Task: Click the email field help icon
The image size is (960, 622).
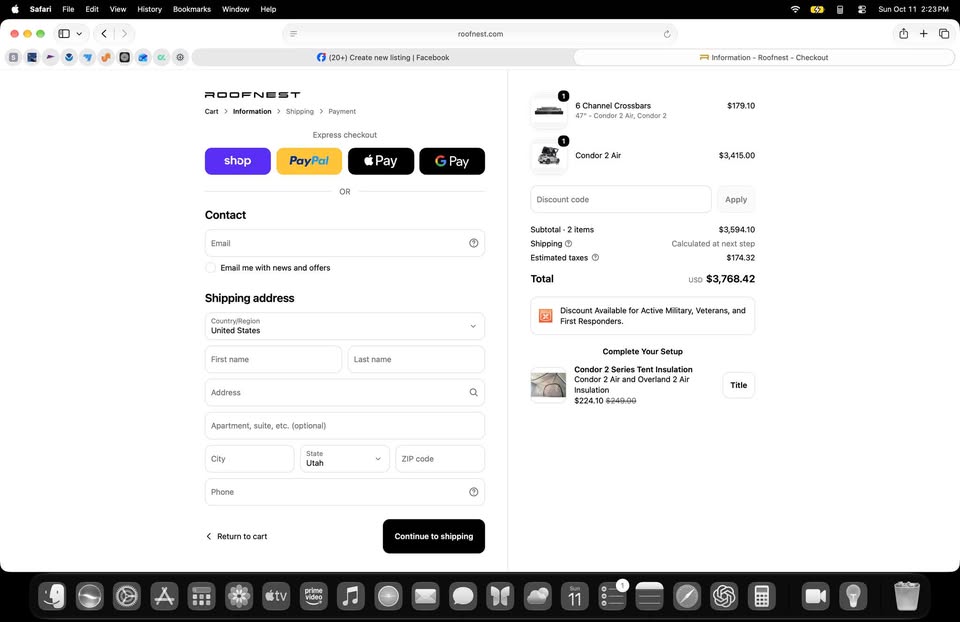Action: 473,243
